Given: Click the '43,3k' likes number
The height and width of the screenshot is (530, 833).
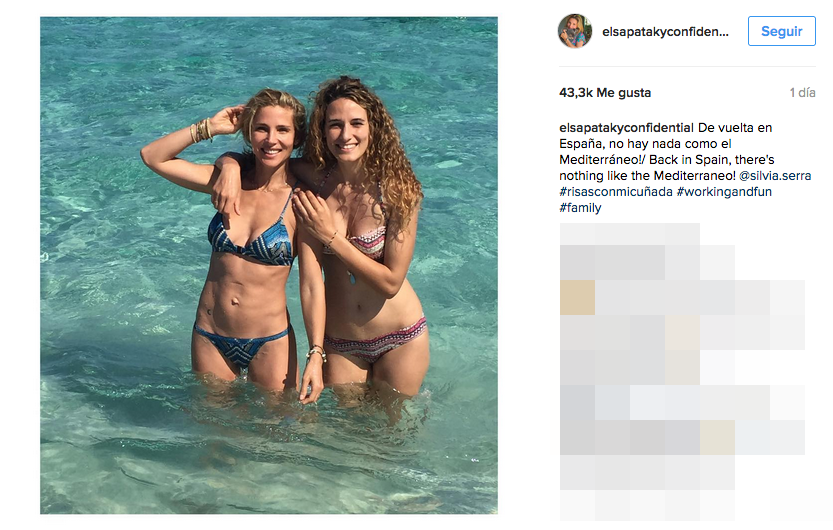Looking at the screenshot, I should [575, 93].
